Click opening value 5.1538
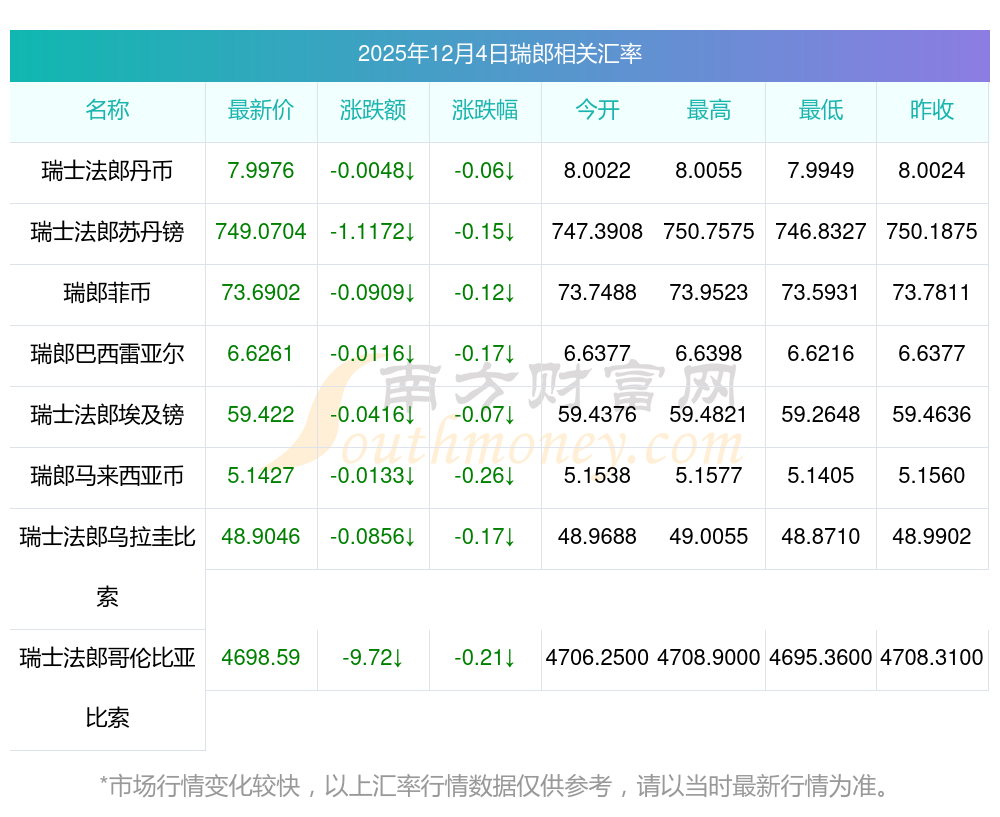1000x817 pixels. [x=597, y=476]
